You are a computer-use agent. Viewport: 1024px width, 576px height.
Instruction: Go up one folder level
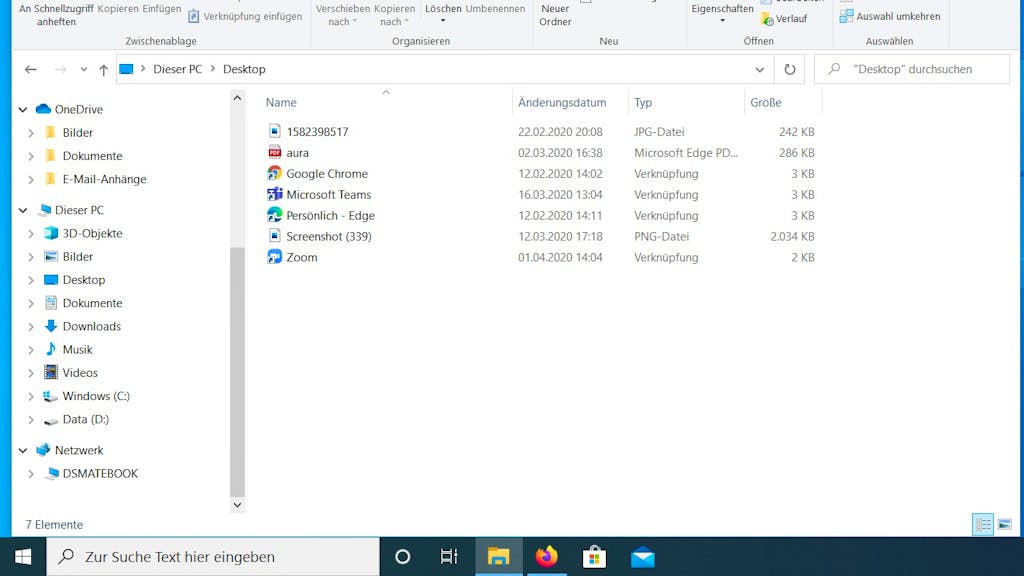(x=103, y=69)
